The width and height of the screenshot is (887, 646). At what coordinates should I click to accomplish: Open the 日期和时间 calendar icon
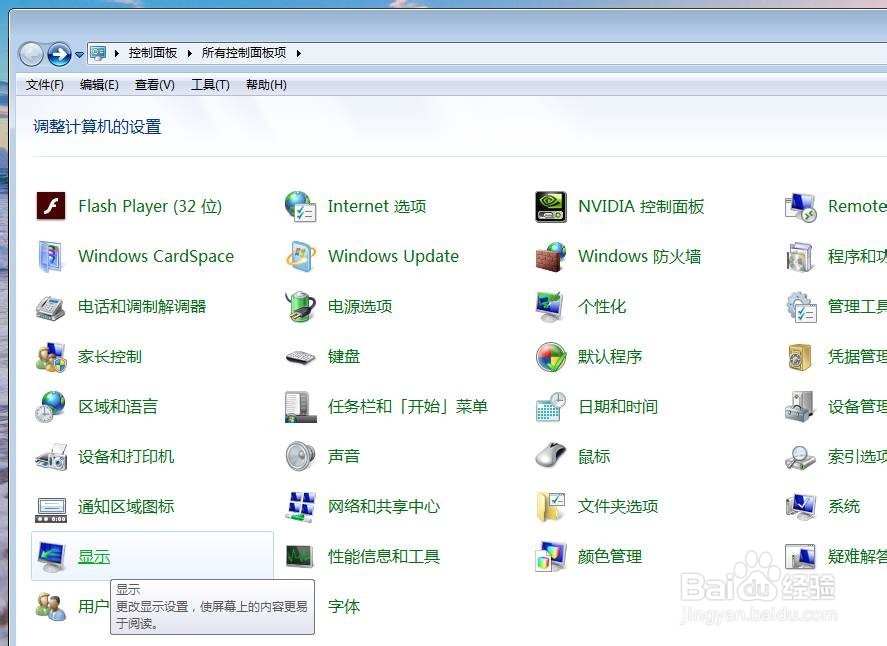(550, 407)
